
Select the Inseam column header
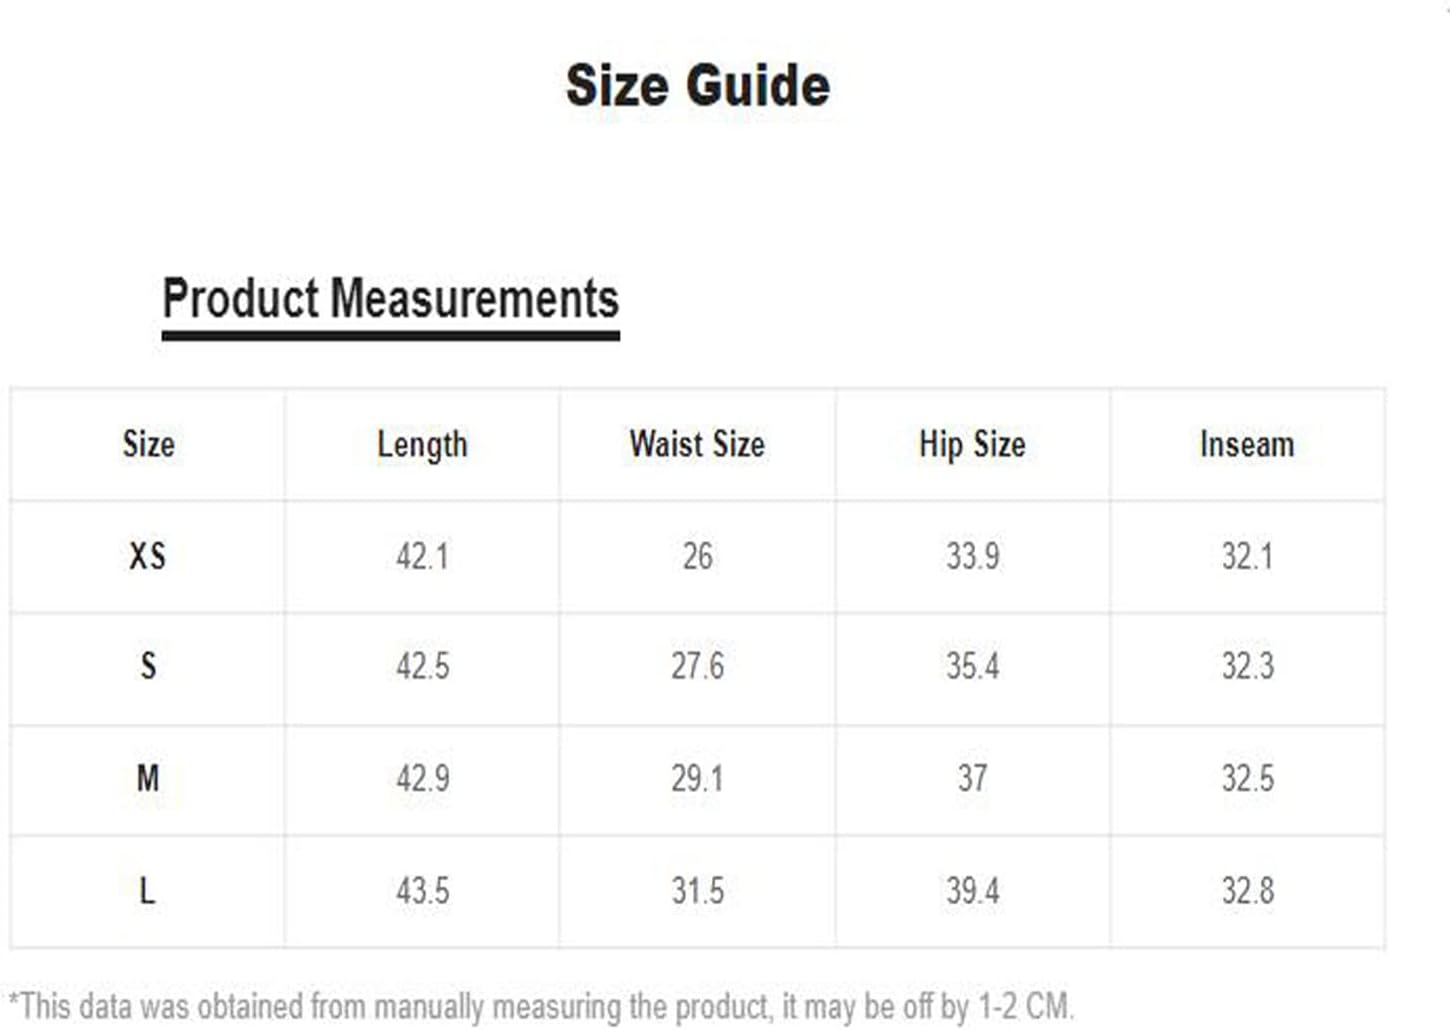click(1247, 444)
